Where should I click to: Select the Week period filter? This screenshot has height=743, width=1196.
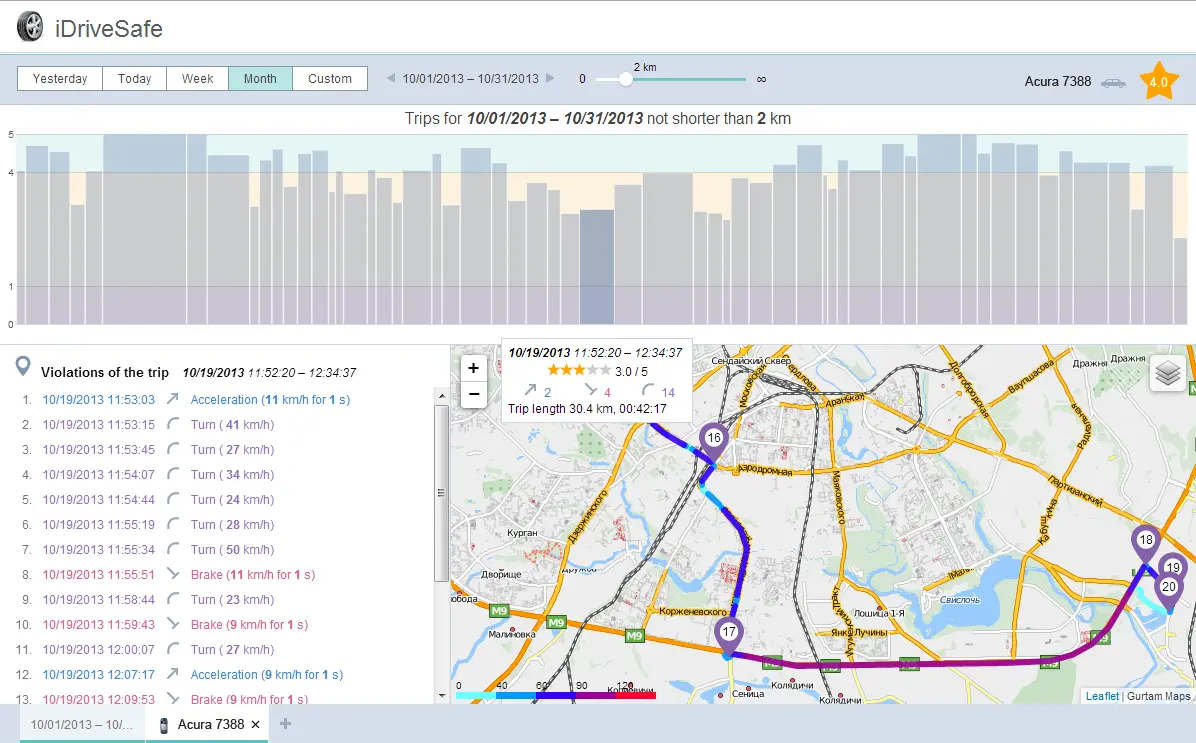198,79
